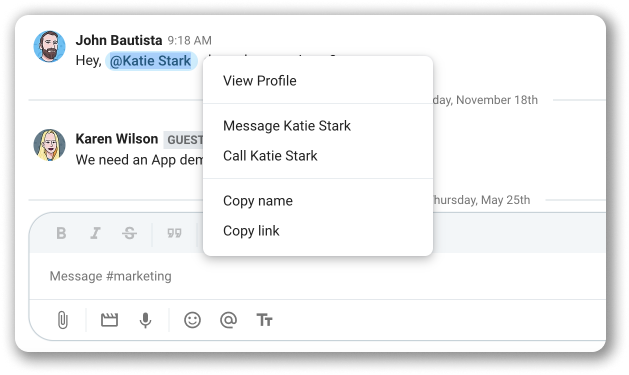The height and width of the screenshot is (375, 629).
Task: Open Karen Wilson's avatar
Action: point(49,145)
